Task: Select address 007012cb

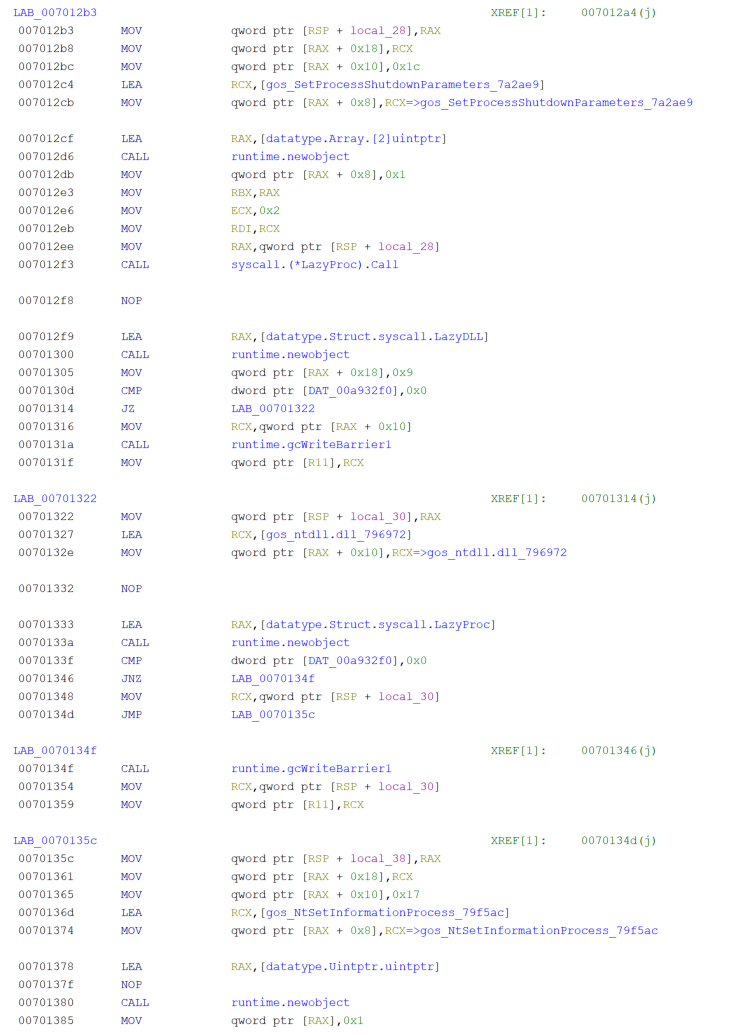Action: [x=46, y=102]
